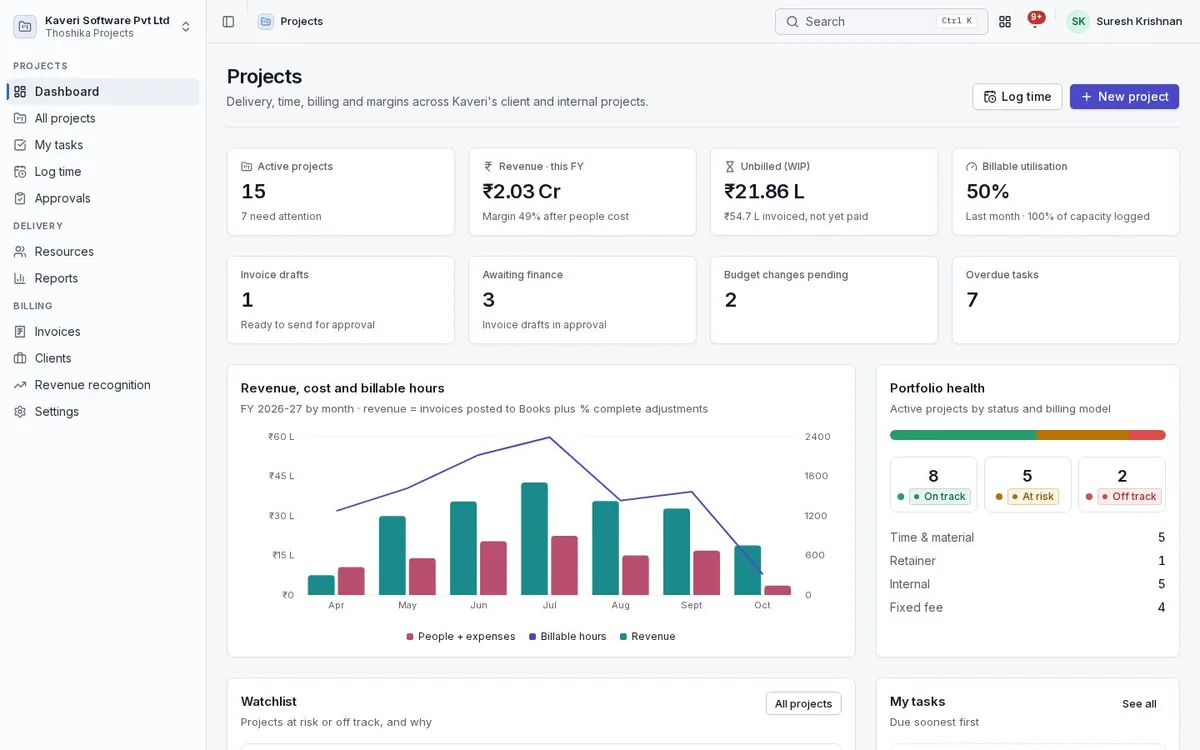Click the Reports bar chart icon

20,278
